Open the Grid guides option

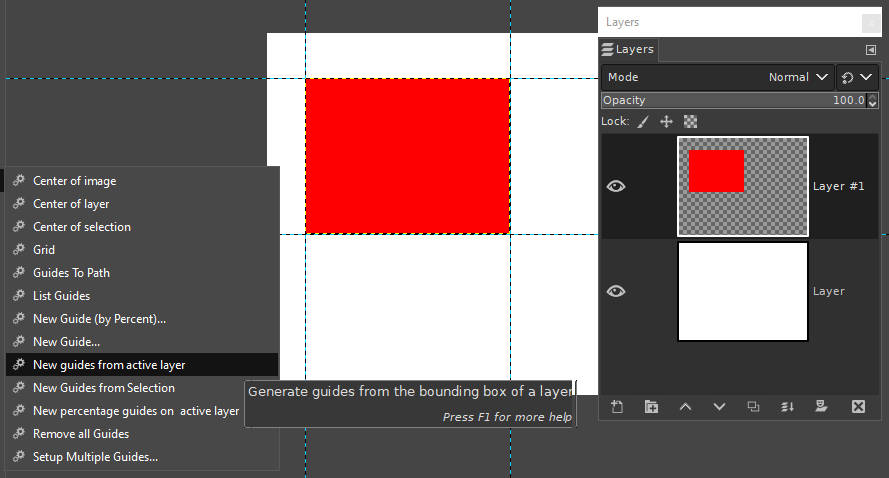point(142,249)
